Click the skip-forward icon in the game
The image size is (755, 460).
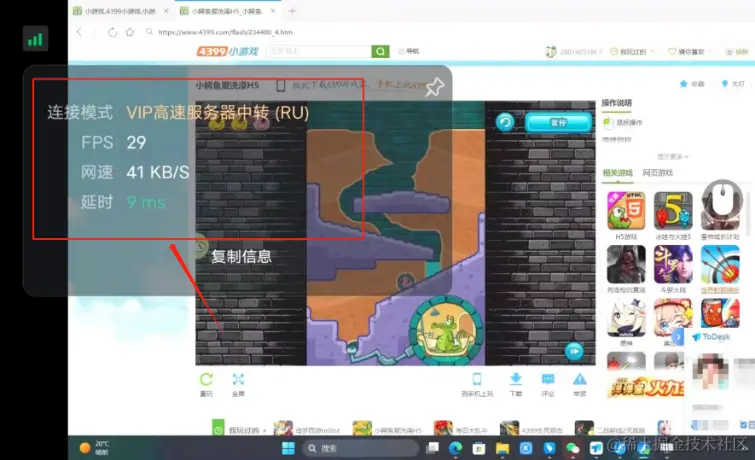(x=574, y=351)
